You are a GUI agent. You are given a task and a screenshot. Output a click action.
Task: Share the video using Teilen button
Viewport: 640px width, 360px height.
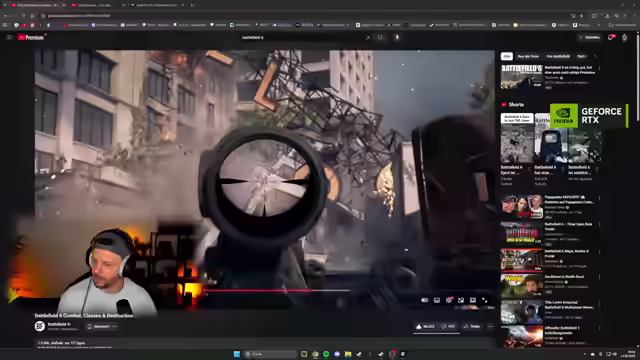[472, 327]
